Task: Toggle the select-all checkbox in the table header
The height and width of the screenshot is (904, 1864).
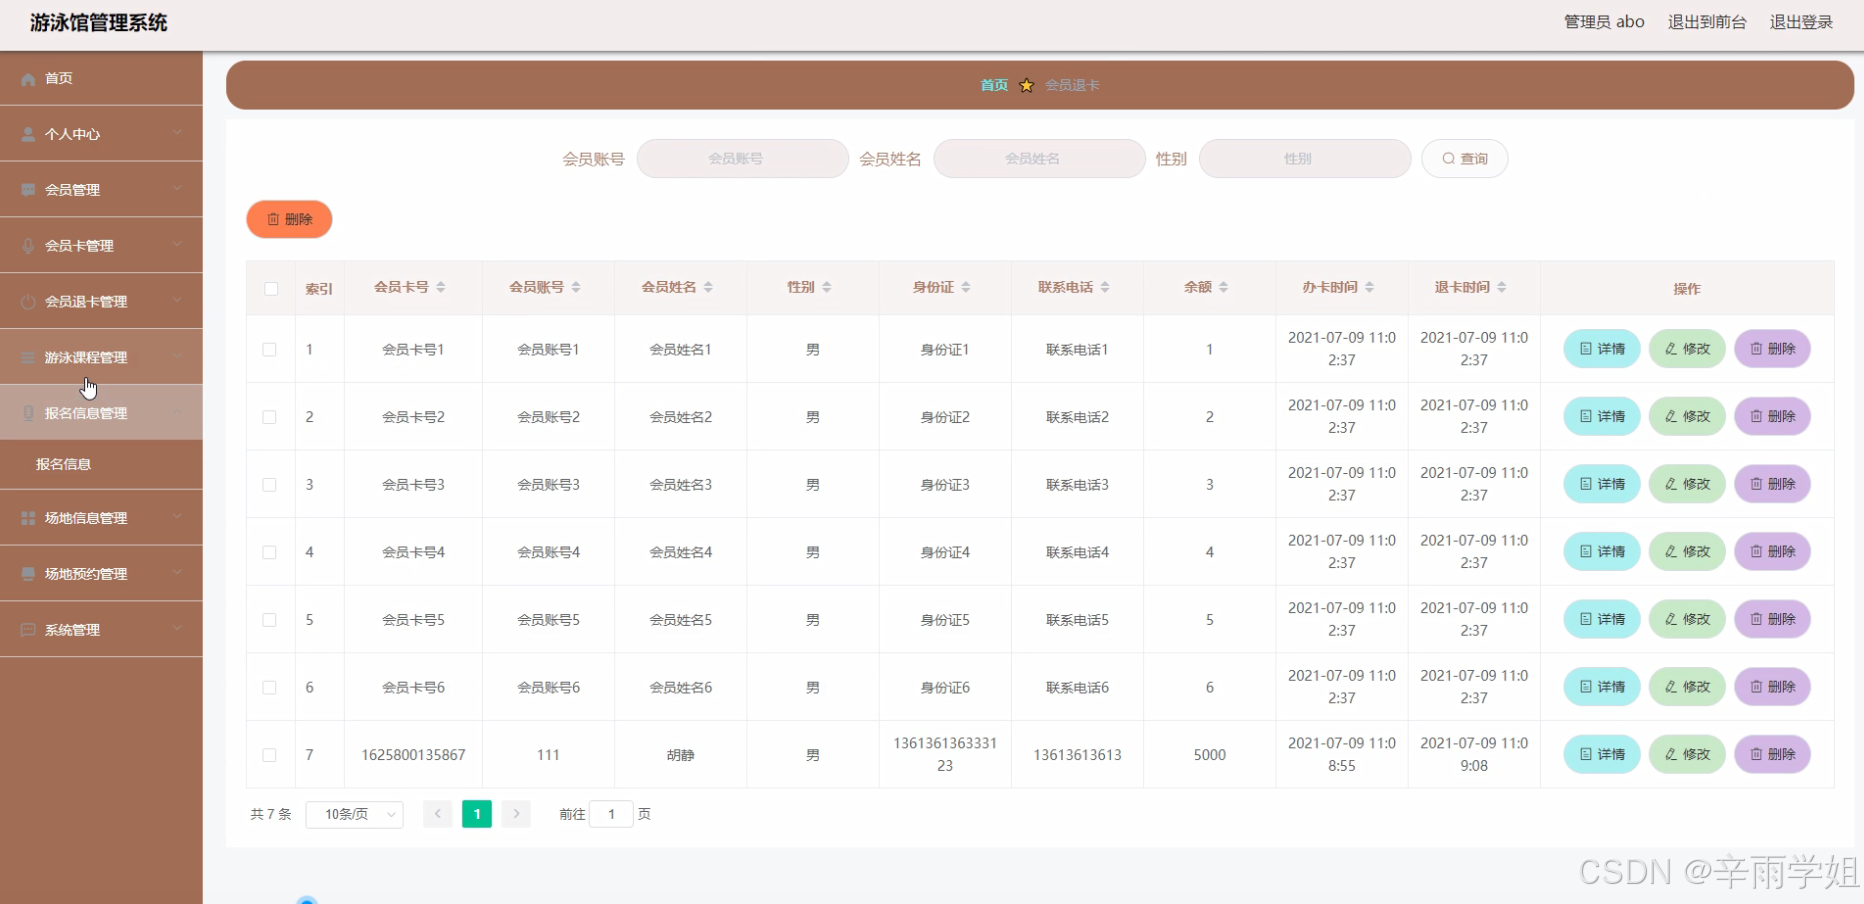Action: [270, 288]
